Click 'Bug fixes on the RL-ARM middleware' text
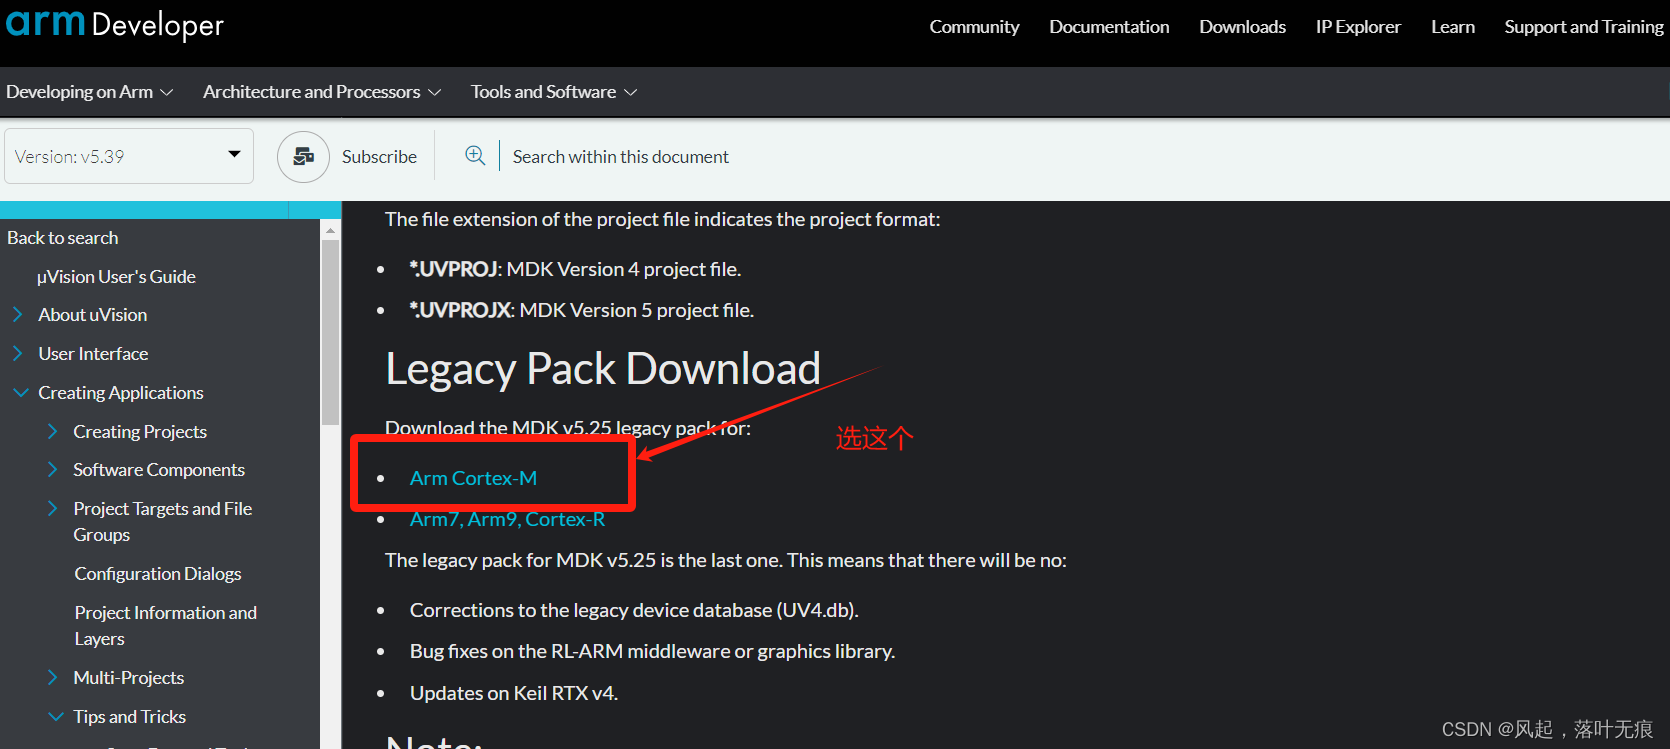 pos(652,651)
